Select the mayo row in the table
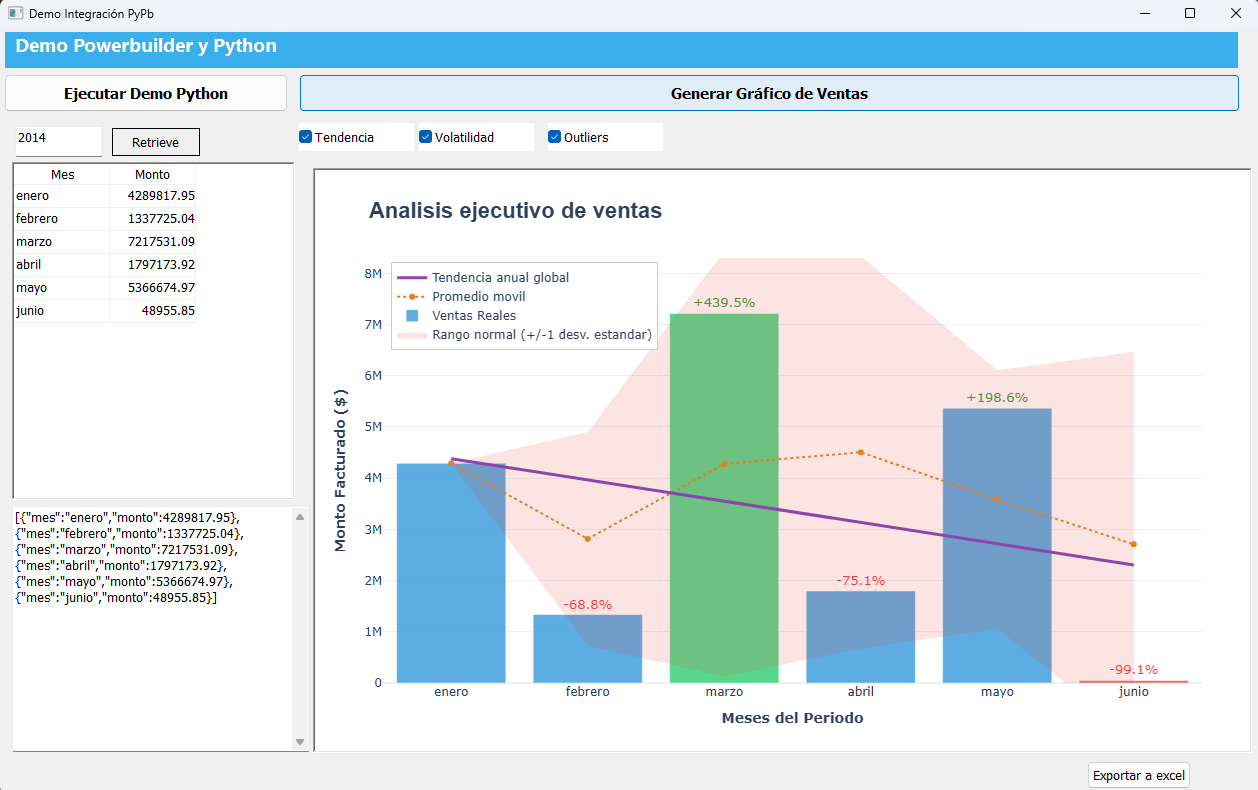The width and height of the screenshot is (1258, 790). (105, 288)
